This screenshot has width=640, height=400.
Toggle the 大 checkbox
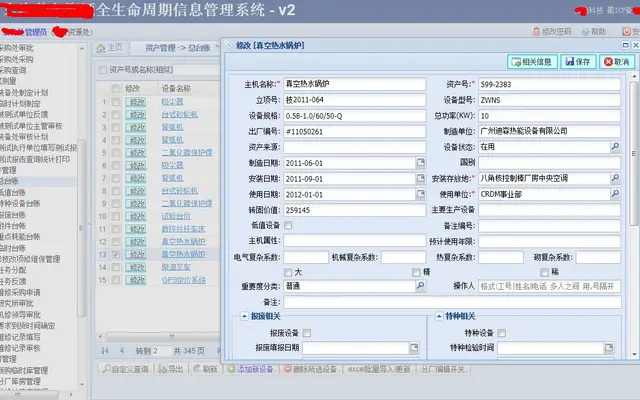(288, 272)
